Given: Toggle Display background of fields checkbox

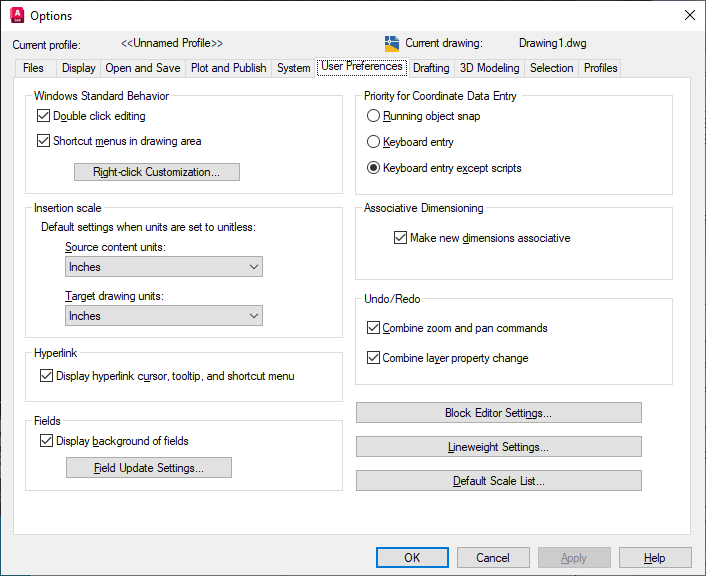Looking at the screenshot, I should (46, 440).
